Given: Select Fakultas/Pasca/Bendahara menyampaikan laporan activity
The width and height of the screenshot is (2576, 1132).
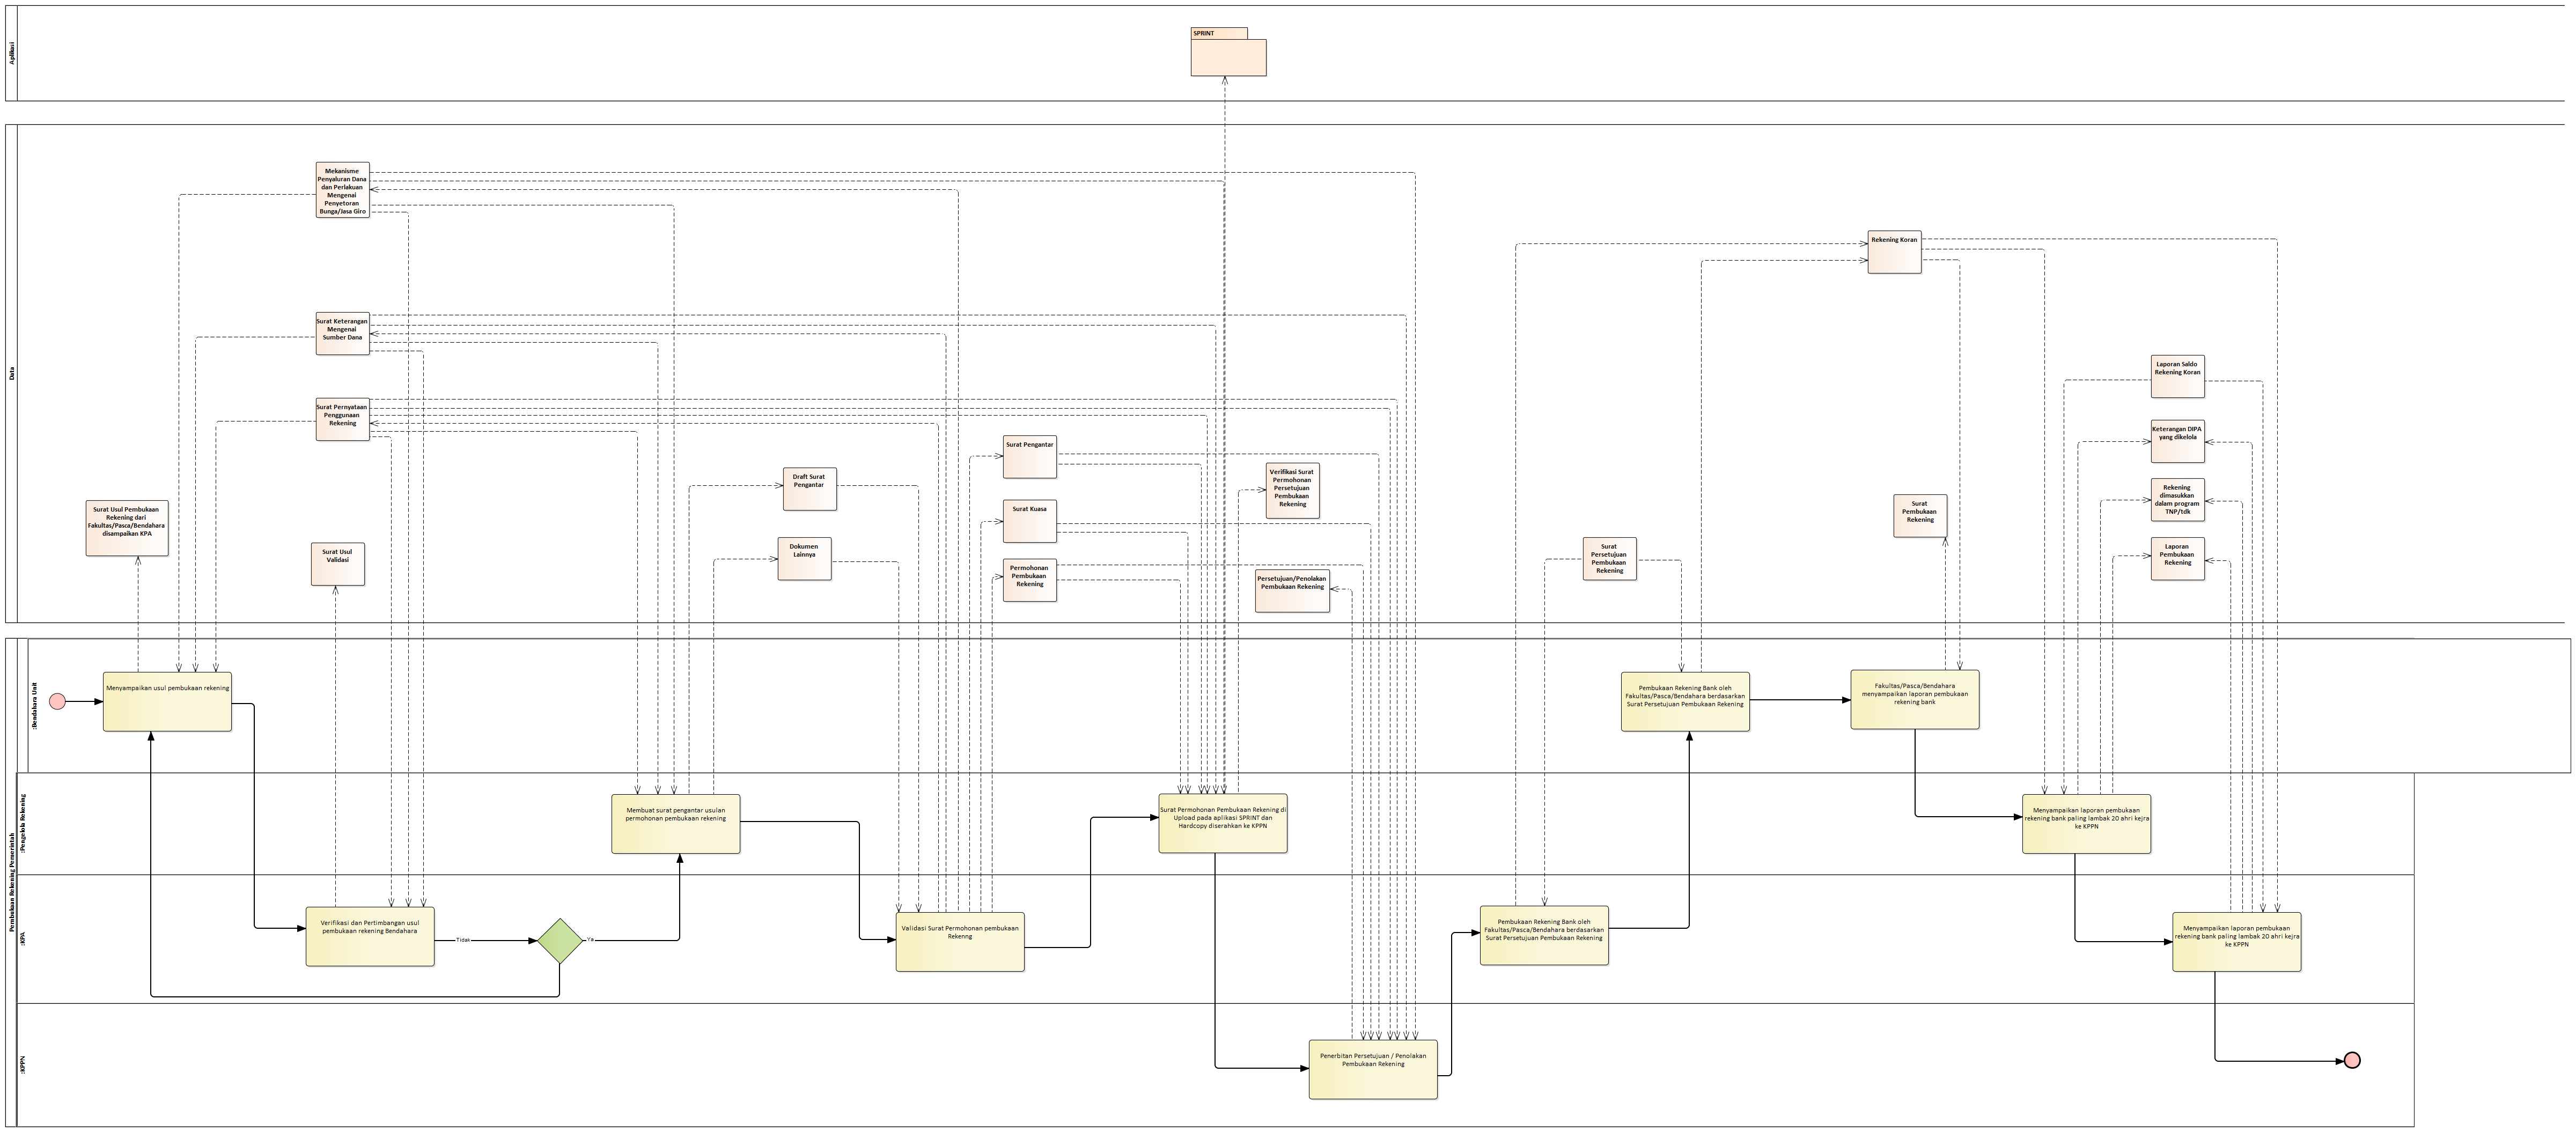Looking at the screenshot, I should pos(1915,699).
